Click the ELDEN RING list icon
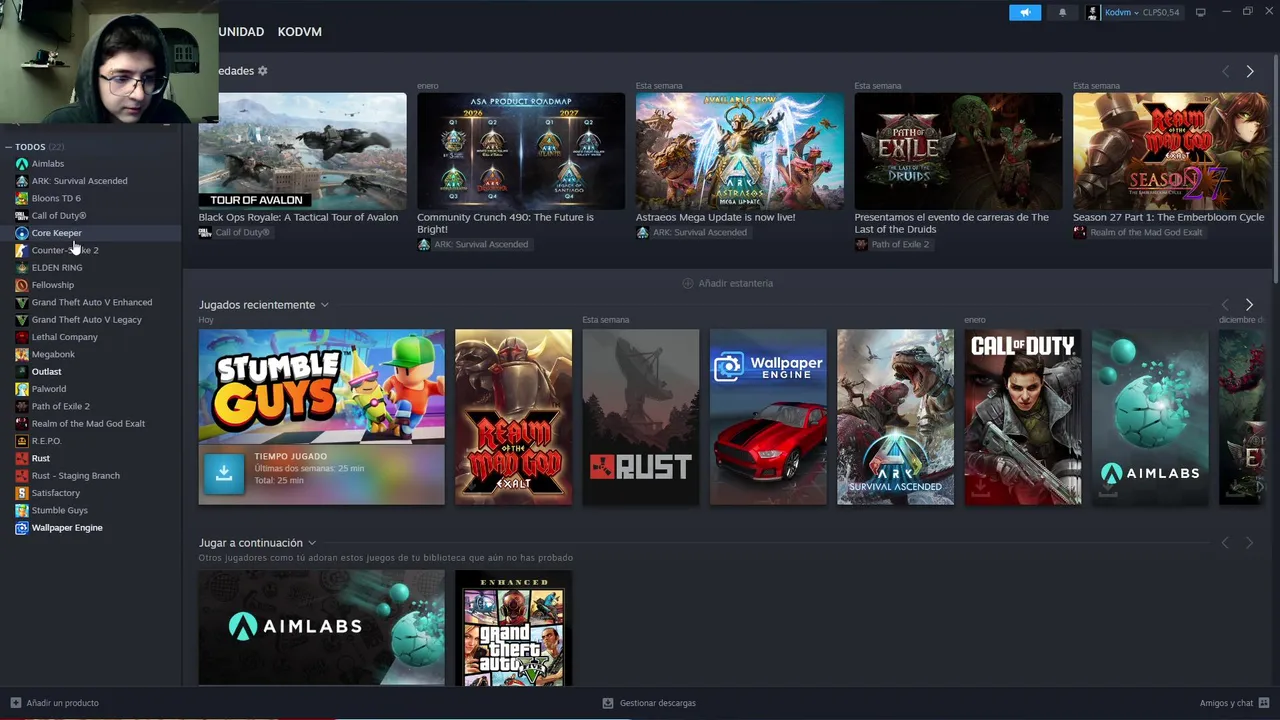 (x=22, y=268)
